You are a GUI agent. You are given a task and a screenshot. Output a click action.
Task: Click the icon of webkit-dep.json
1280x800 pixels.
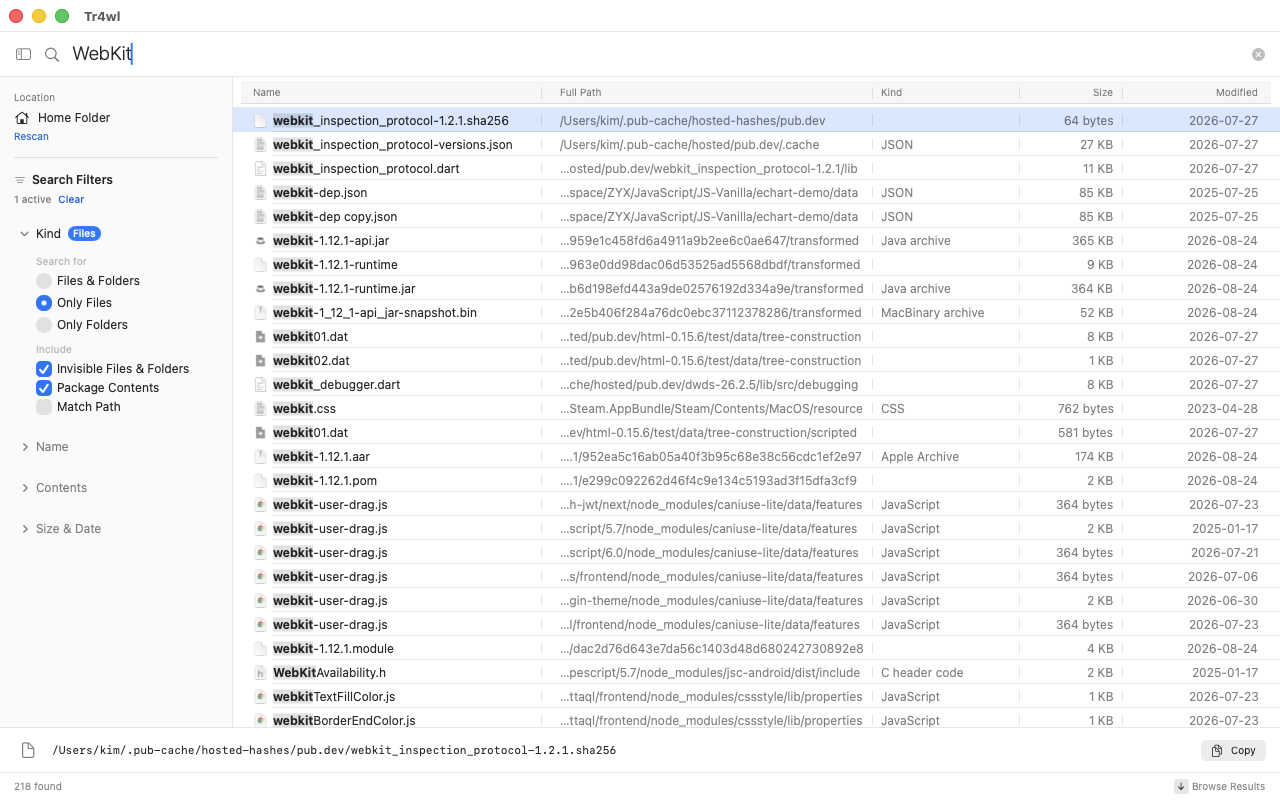tap(260, 193)
